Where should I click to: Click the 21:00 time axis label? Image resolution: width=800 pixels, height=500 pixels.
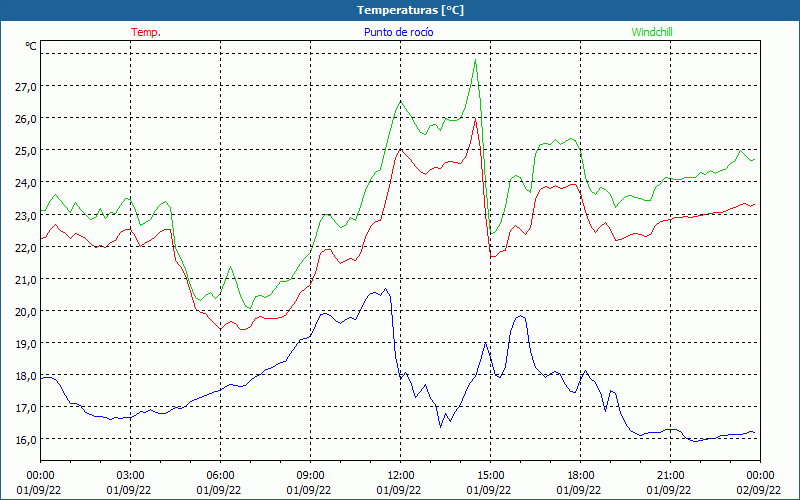pyautogui.click(x=670, y=476)
